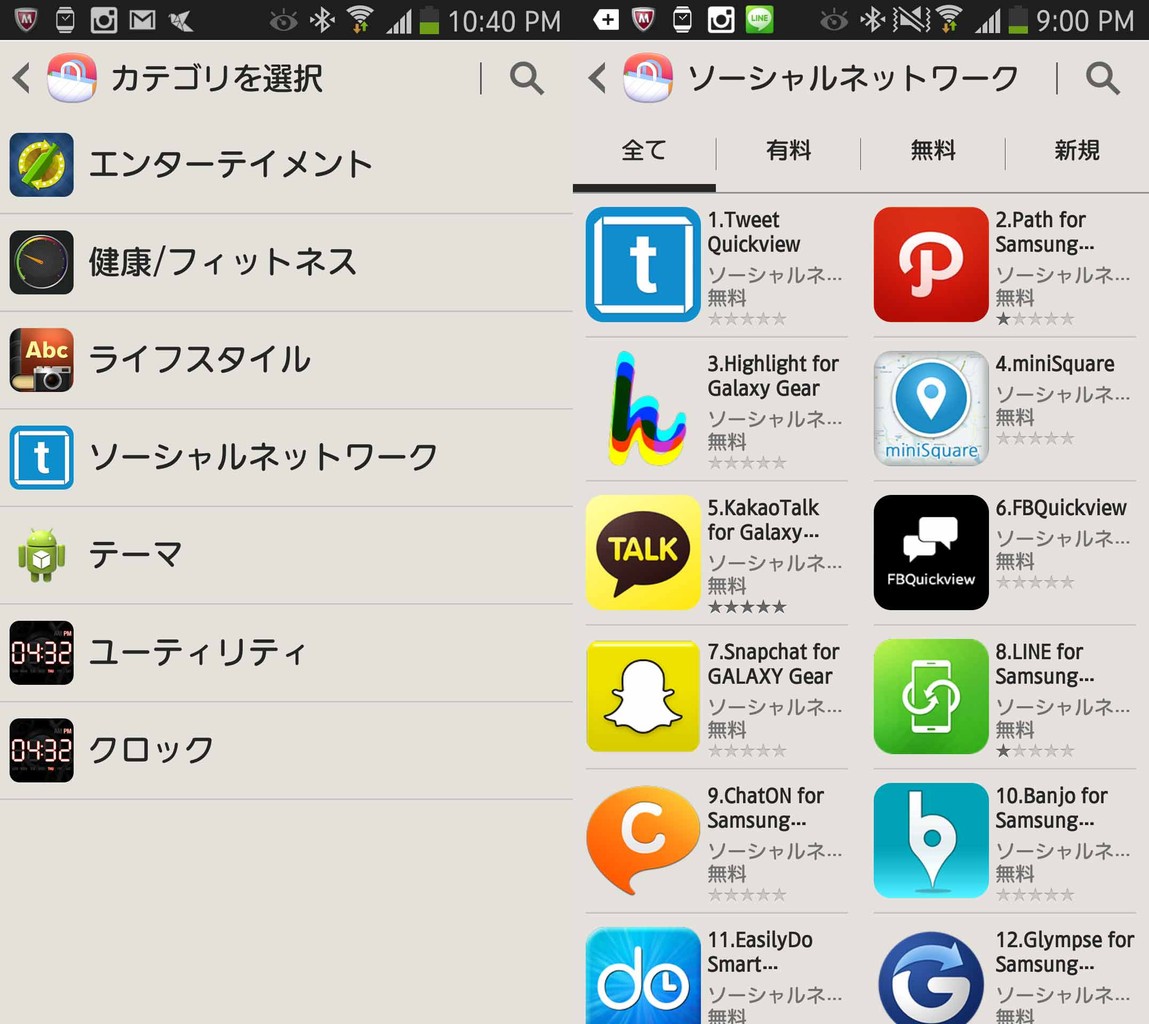Screen dimensions: 1149x1024
Task: Open Lifestyle Abc camera icon
Action: tap(42, 360)
